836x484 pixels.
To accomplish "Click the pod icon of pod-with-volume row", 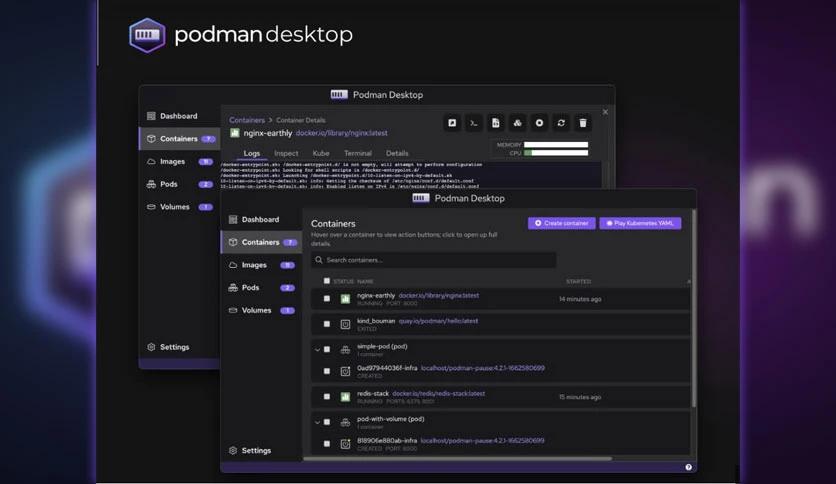I will coord(345,422).
